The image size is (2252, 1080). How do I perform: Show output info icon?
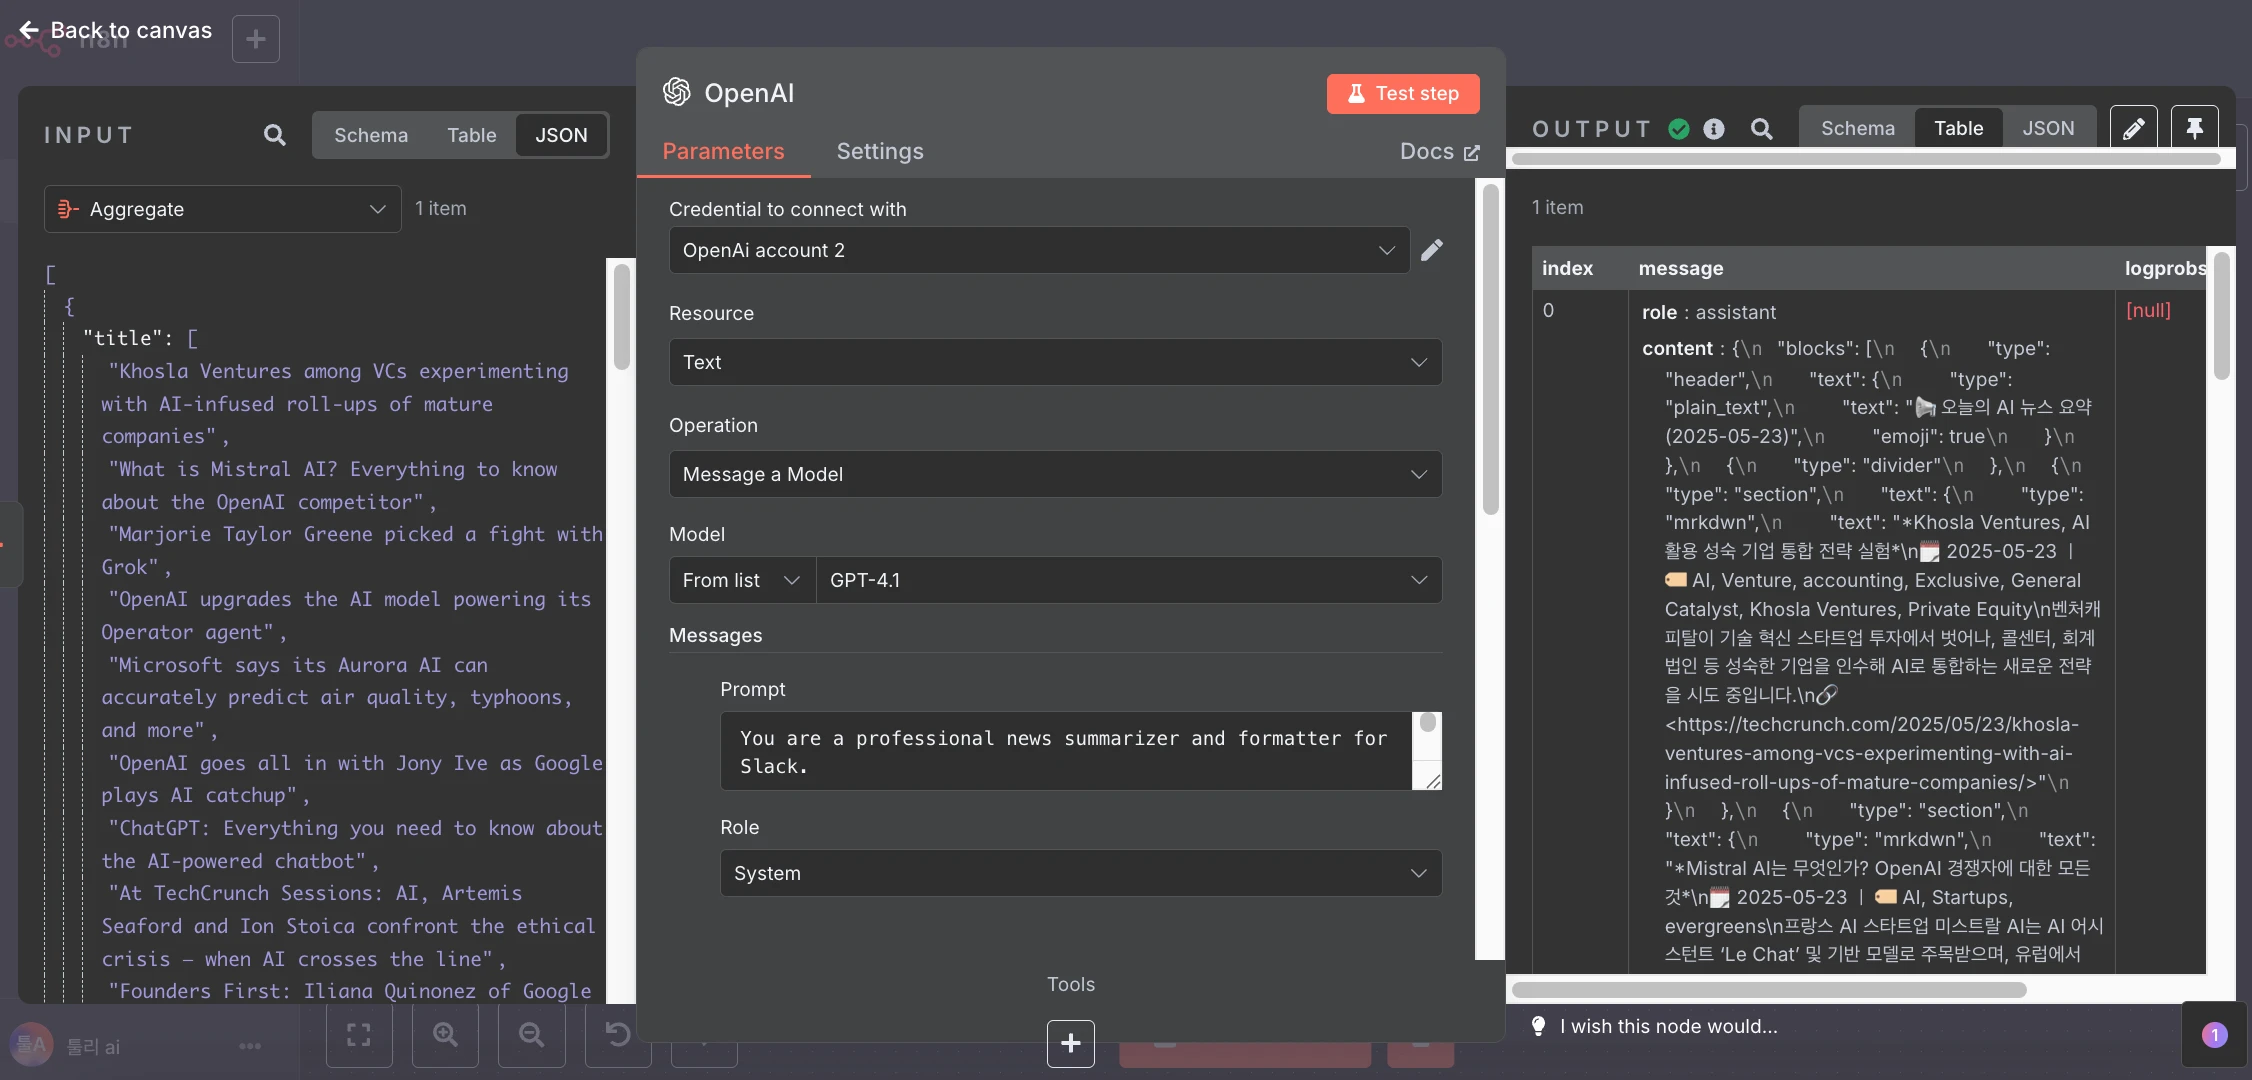[1714, 129]
